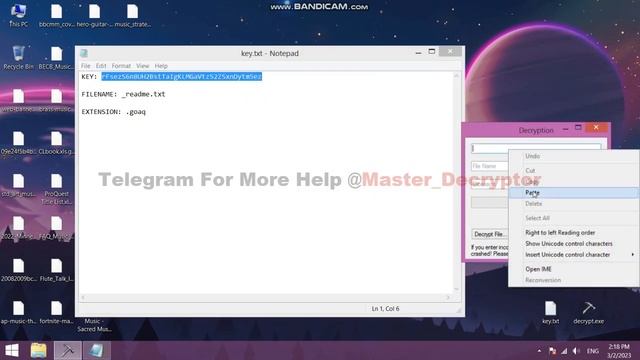The height and width of the screenshot is (360, 640).
Task: Open the Notepad Help menu
Action: [161, 66]
